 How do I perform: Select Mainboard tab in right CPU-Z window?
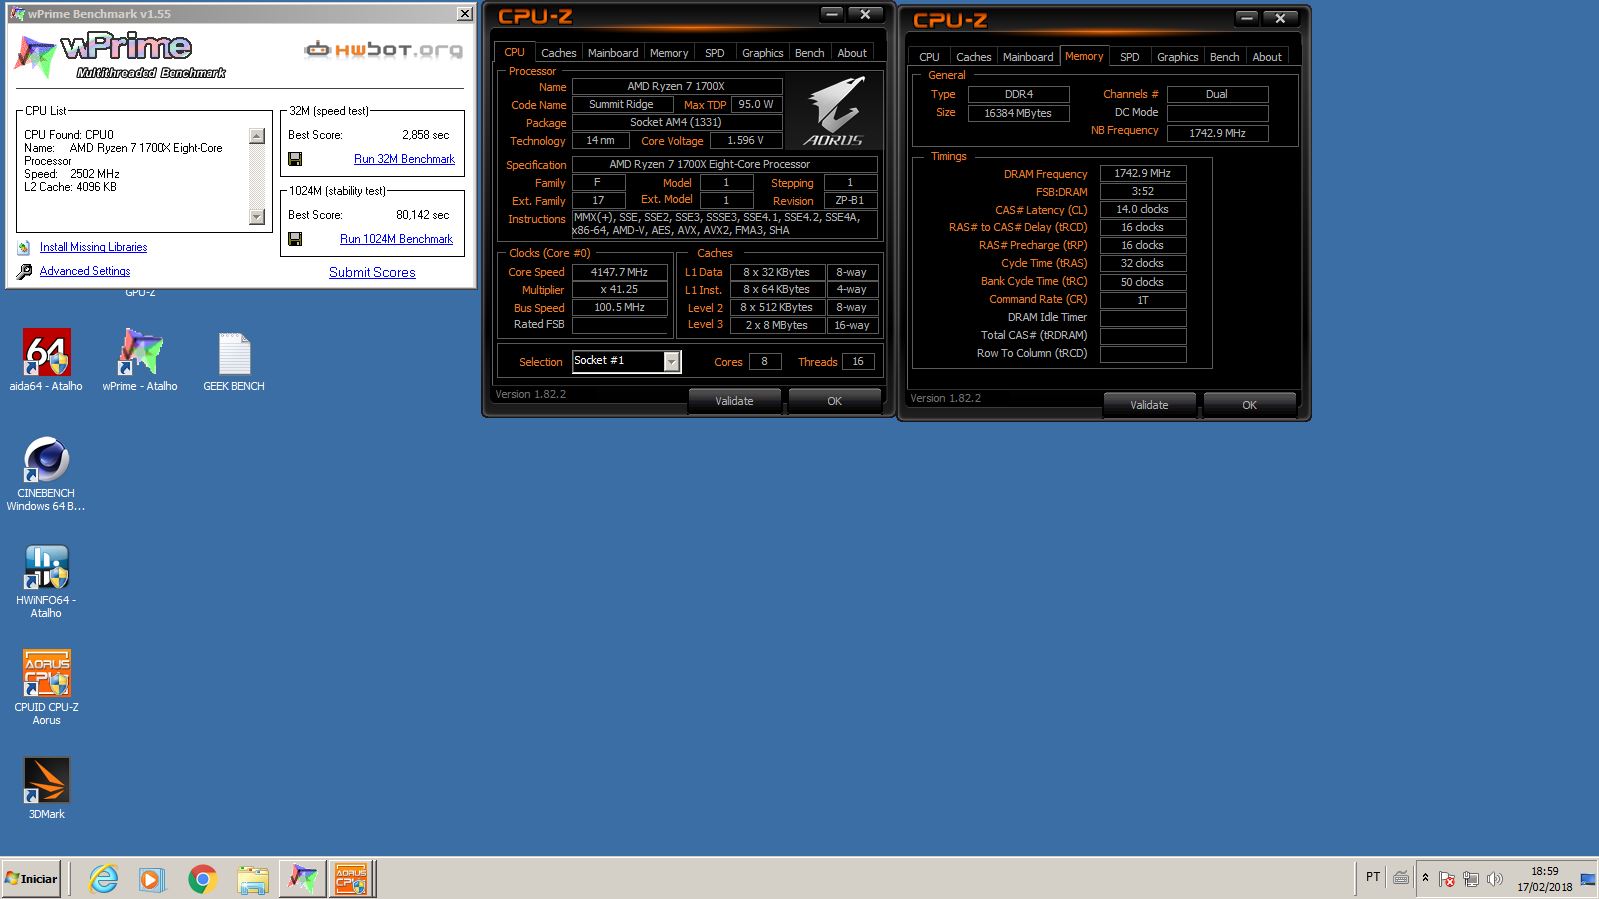1028,57
